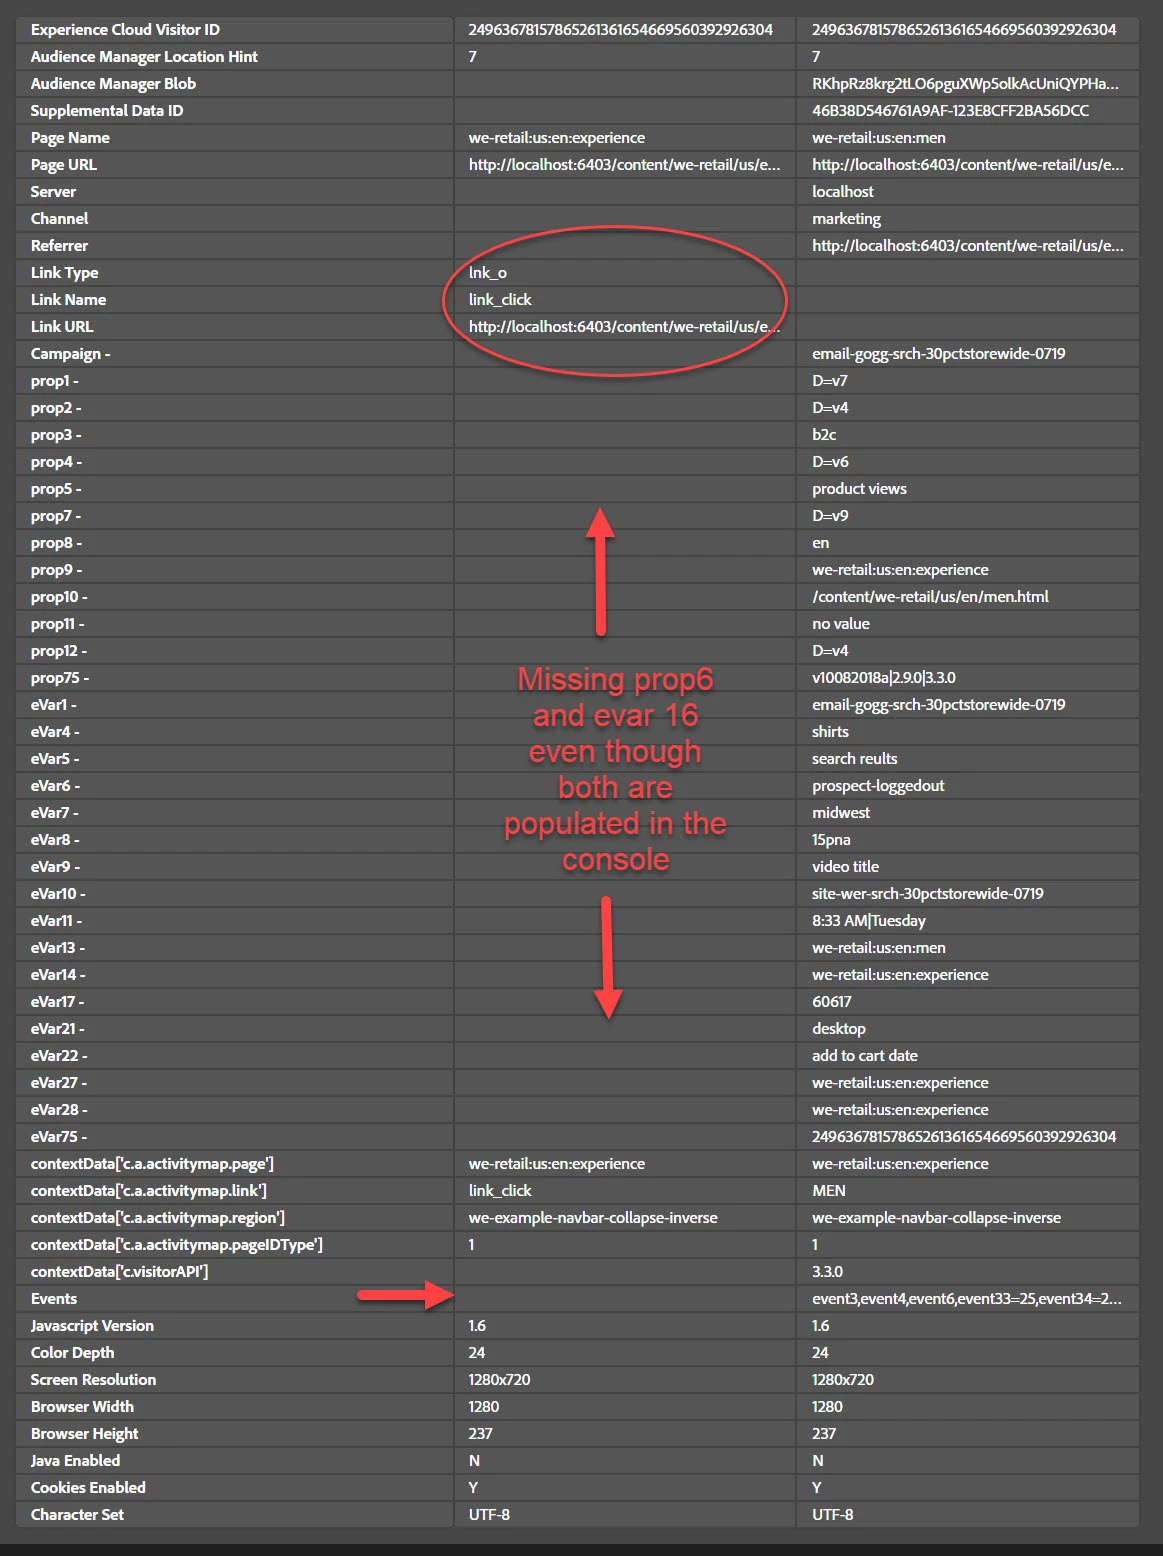Select the 'Cookies Enabled' row label
Viewport: 1163px width, 1556px height.
coord(88,1488)
